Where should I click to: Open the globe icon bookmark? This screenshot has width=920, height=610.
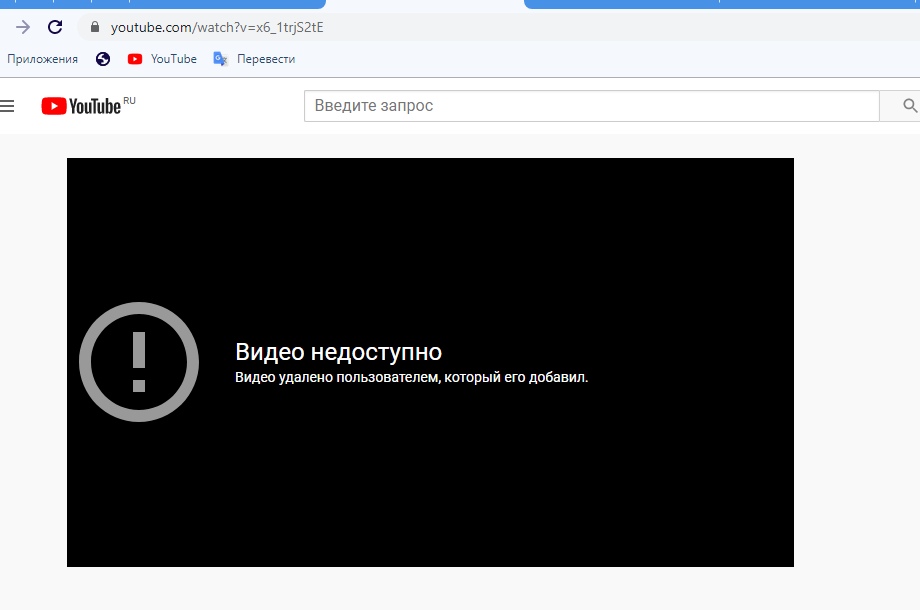[103, 59]
